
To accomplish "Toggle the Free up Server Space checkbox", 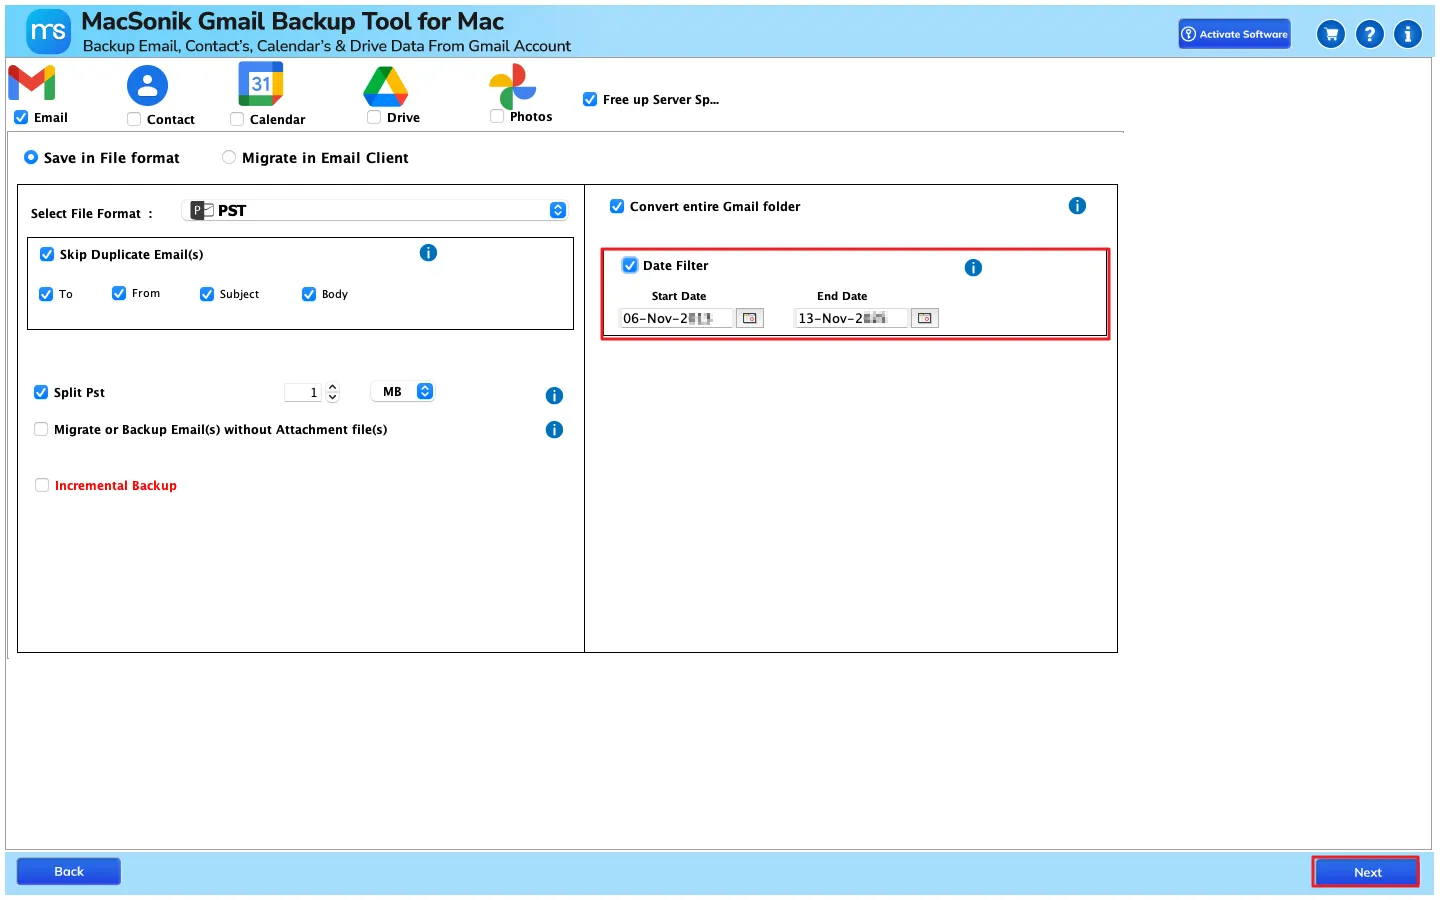I will [590, 100].
